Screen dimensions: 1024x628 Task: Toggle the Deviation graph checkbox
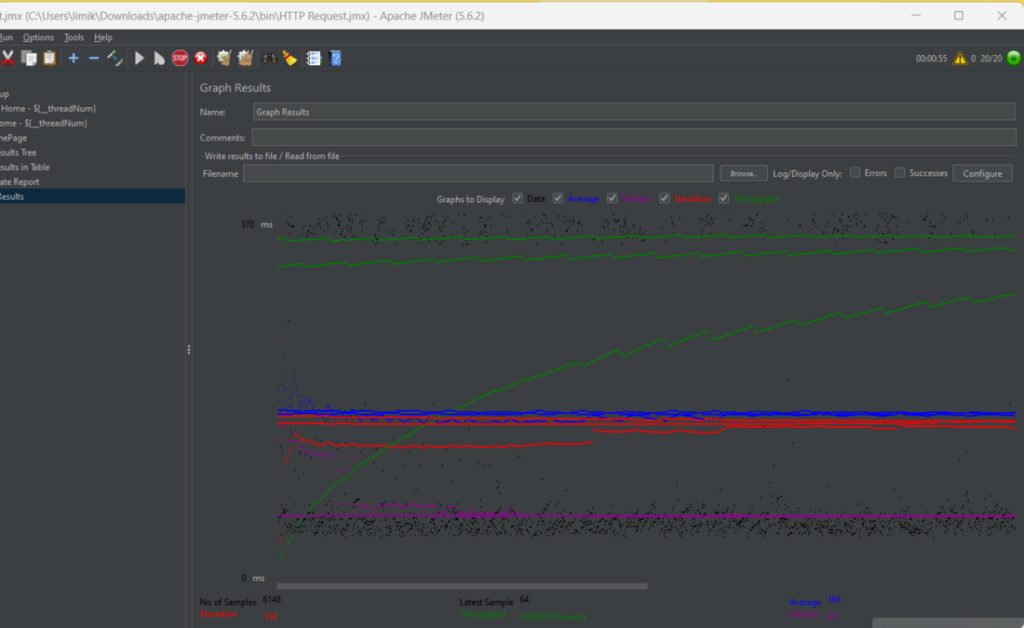[665, 198]
